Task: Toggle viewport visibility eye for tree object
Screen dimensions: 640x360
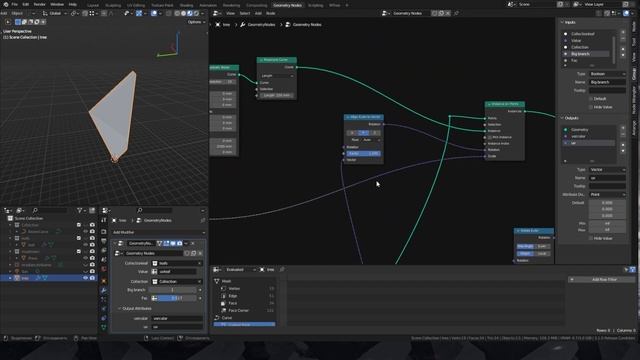Action: [x=85, y=278]
